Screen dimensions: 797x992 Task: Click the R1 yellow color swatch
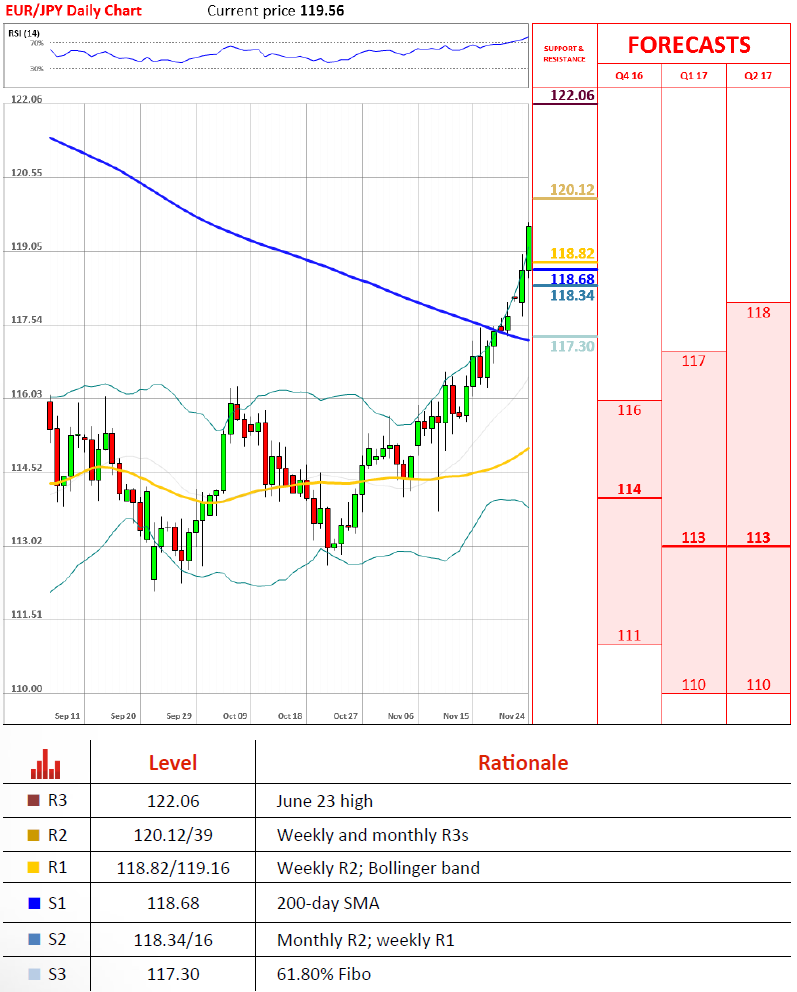click(x=34, y=867)
